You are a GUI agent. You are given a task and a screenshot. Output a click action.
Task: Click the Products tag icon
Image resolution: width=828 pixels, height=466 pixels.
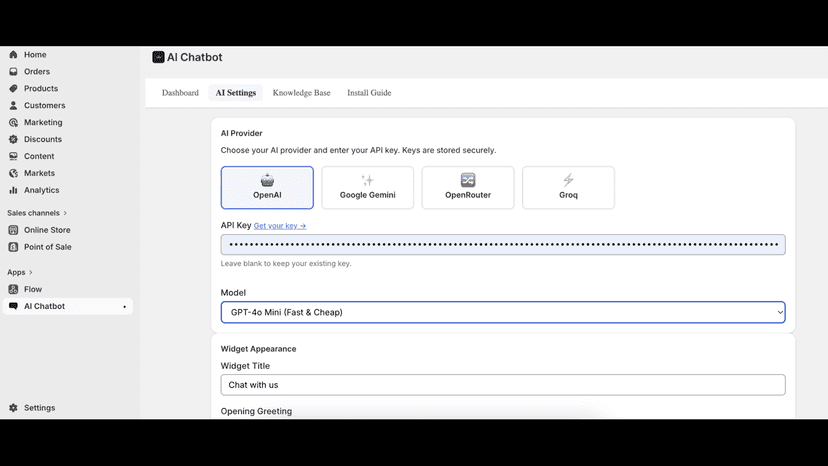(13, 88)
